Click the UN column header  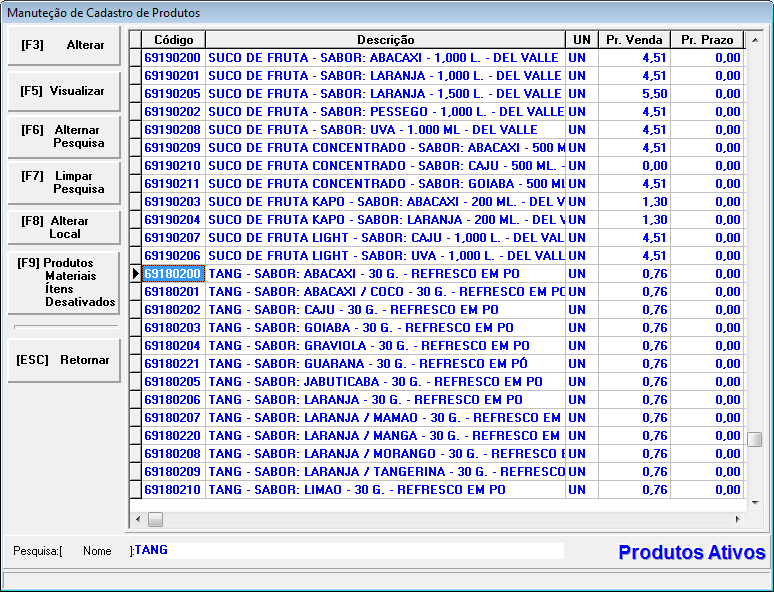[580, 40]
